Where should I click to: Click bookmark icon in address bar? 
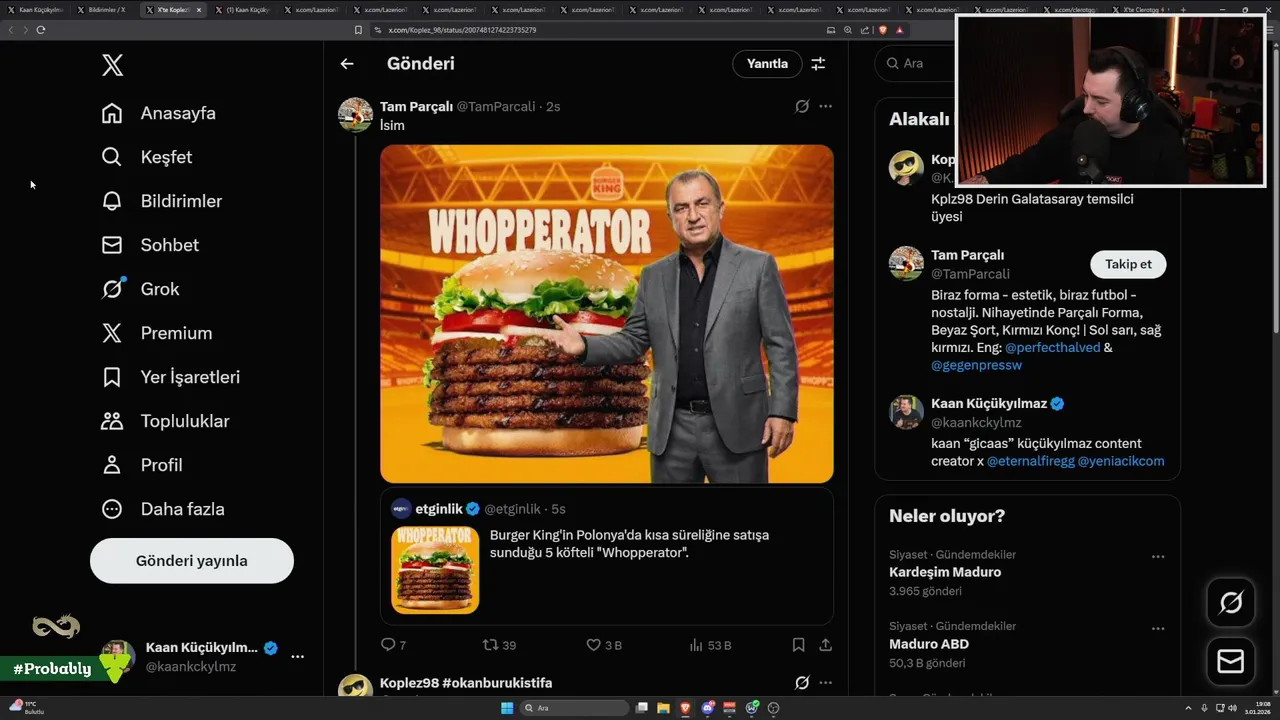coord(358,30)
